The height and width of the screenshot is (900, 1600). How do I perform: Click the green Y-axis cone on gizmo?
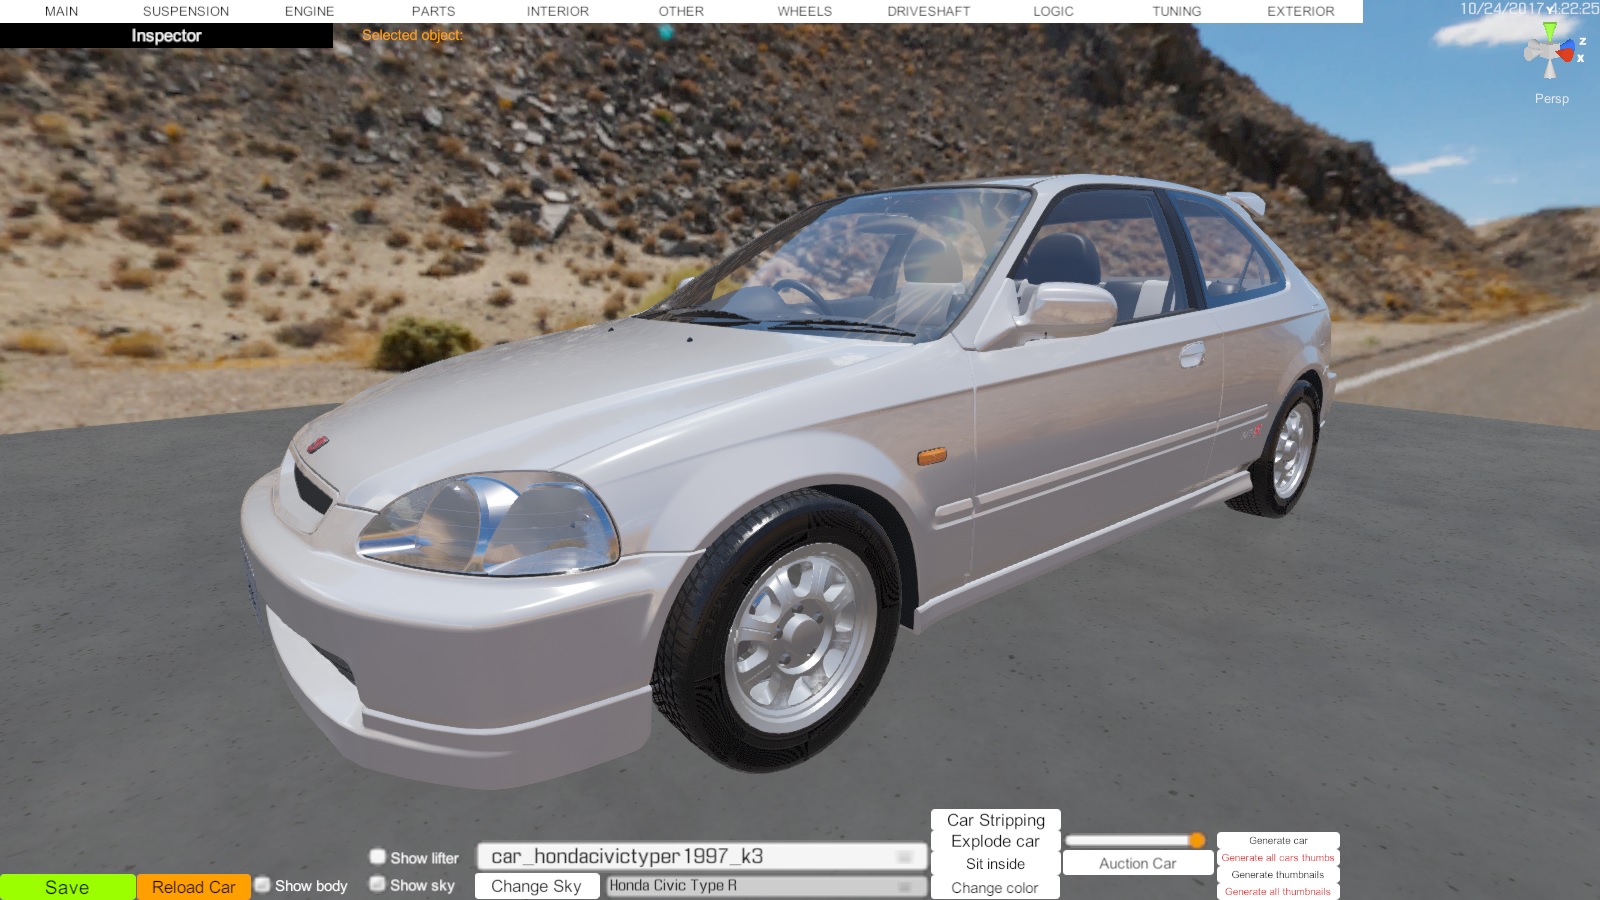pos(1549,31)
